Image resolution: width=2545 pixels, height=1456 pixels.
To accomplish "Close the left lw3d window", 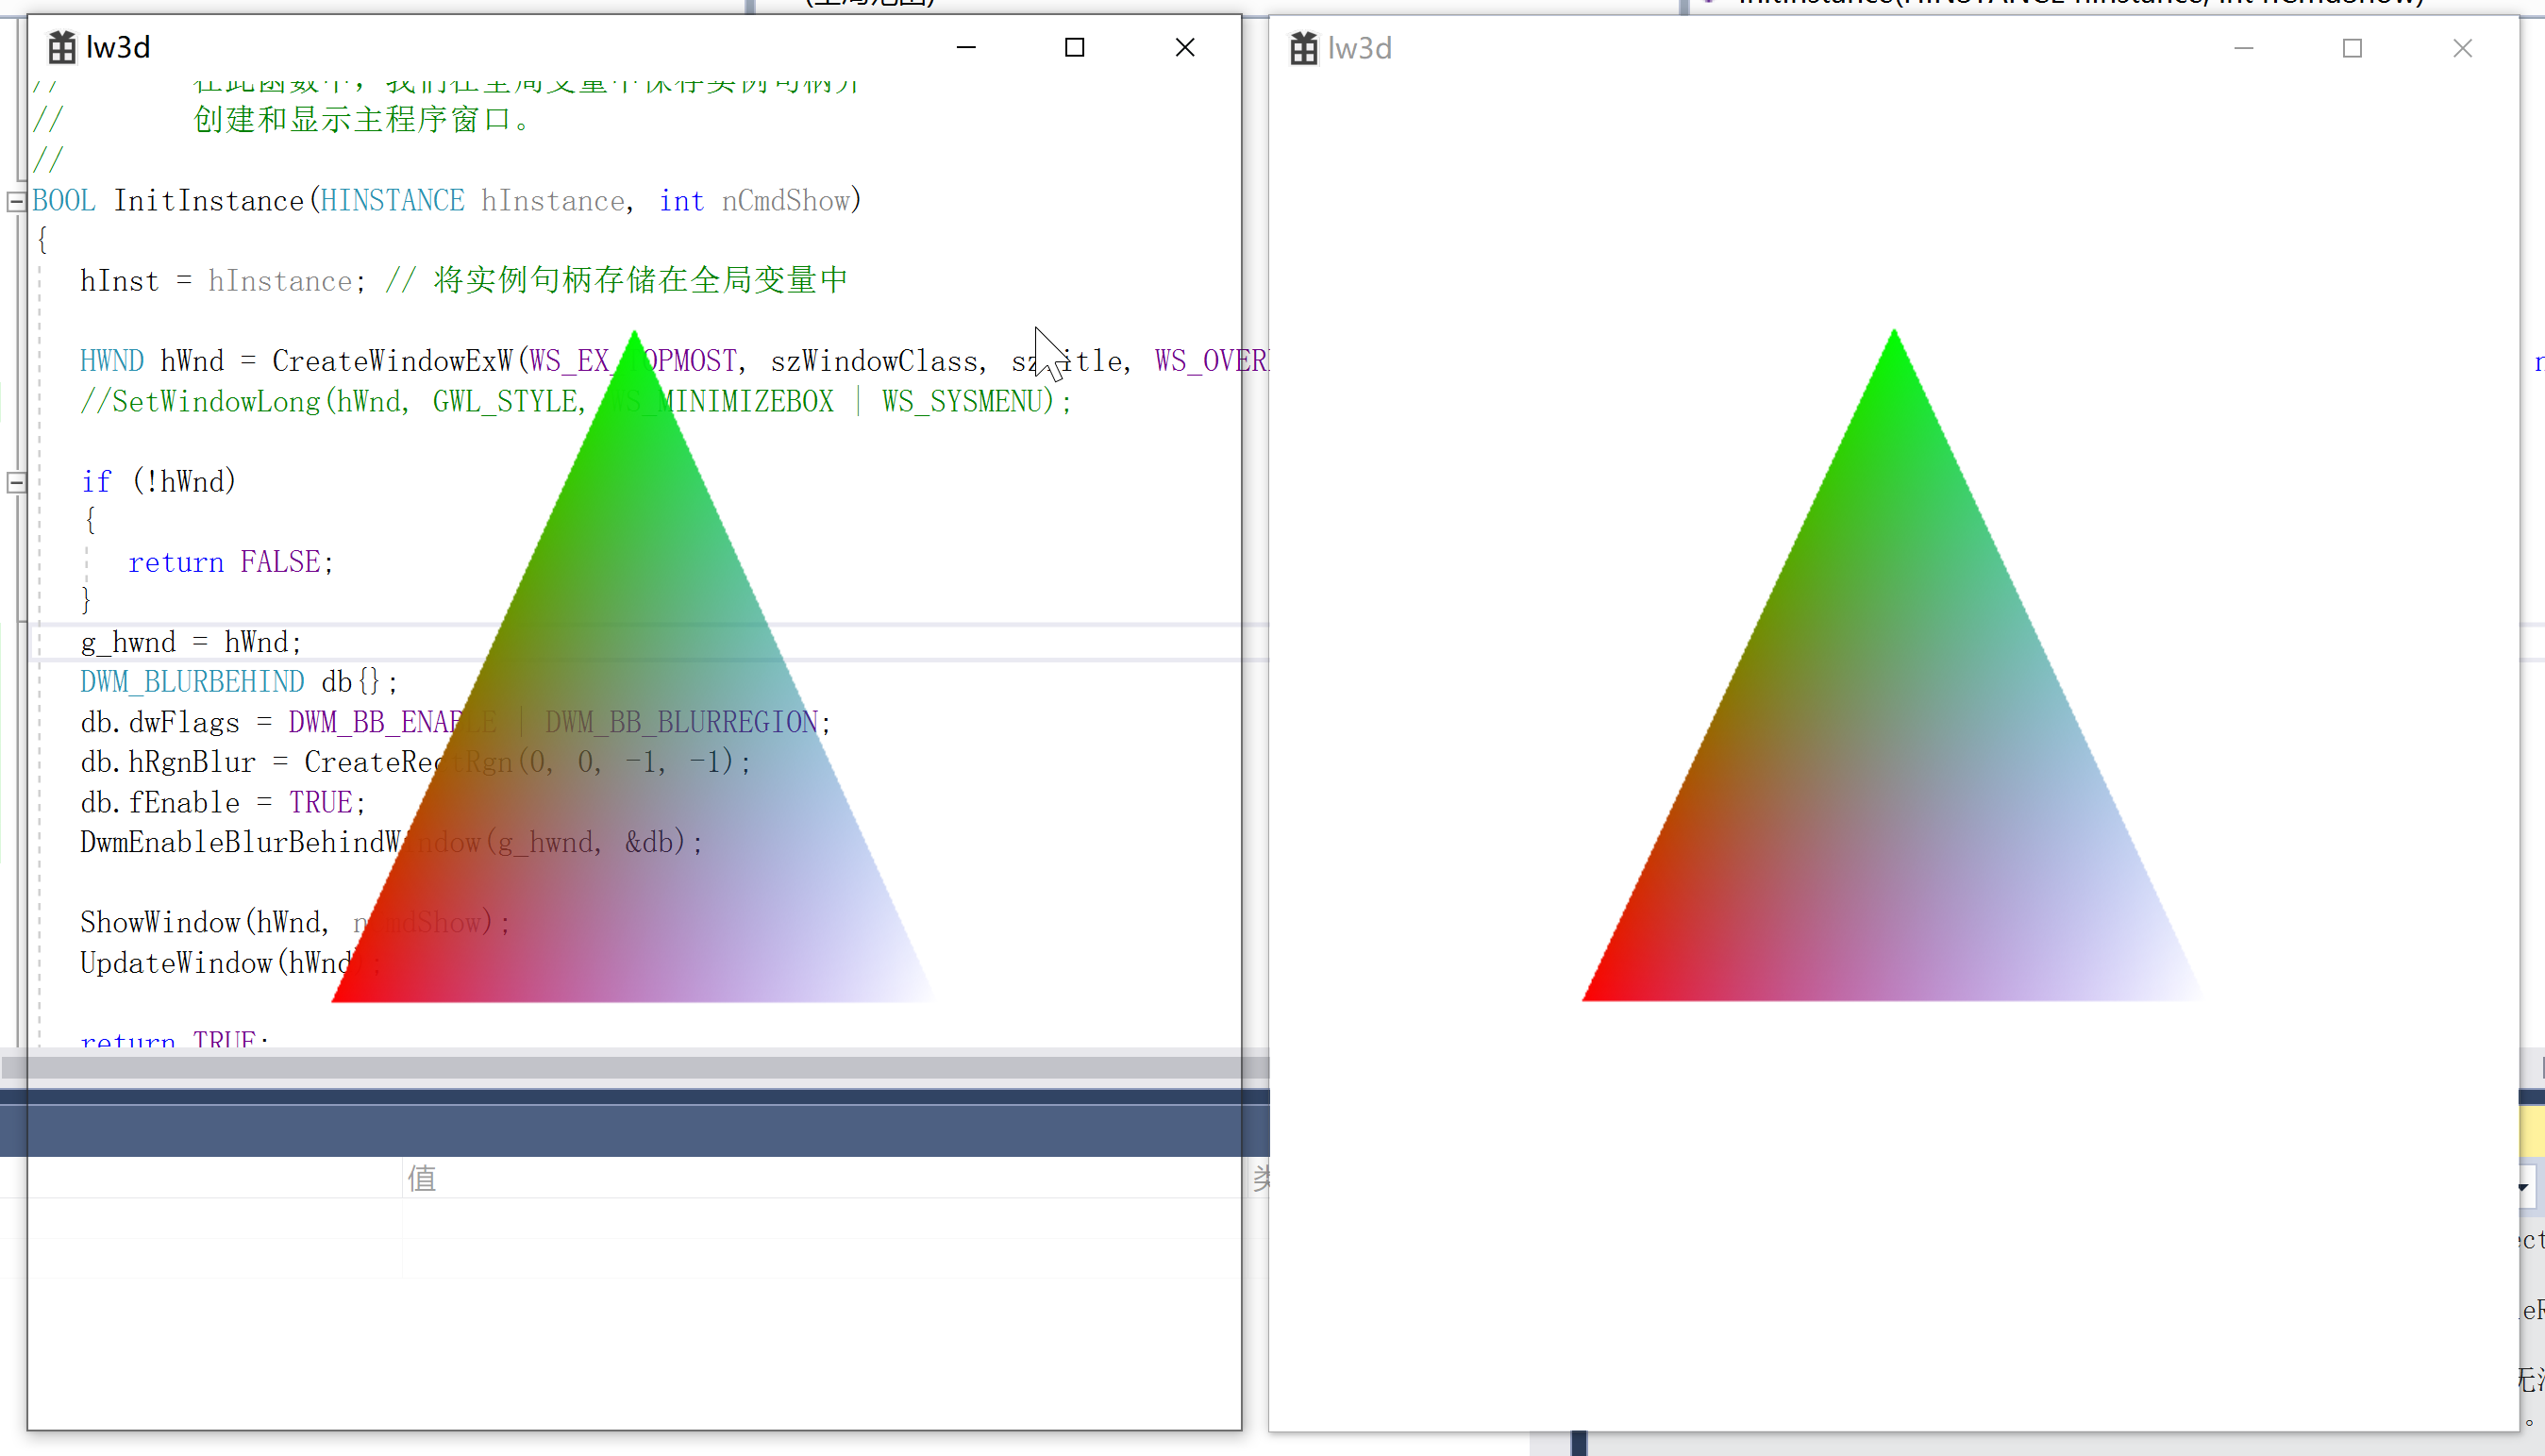I will [x=1184, y=47].
